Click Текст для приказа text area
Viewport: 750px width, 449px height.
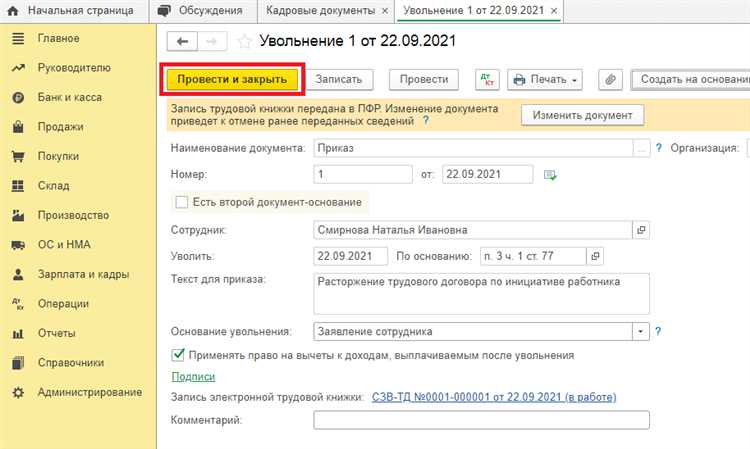click(482, 294)
